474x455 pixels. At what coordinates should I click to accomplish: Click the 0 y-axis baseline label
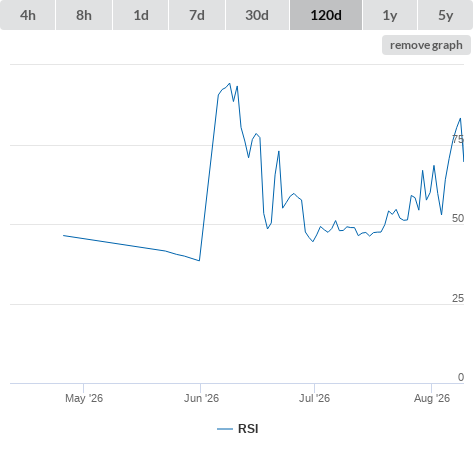[461, 377]
